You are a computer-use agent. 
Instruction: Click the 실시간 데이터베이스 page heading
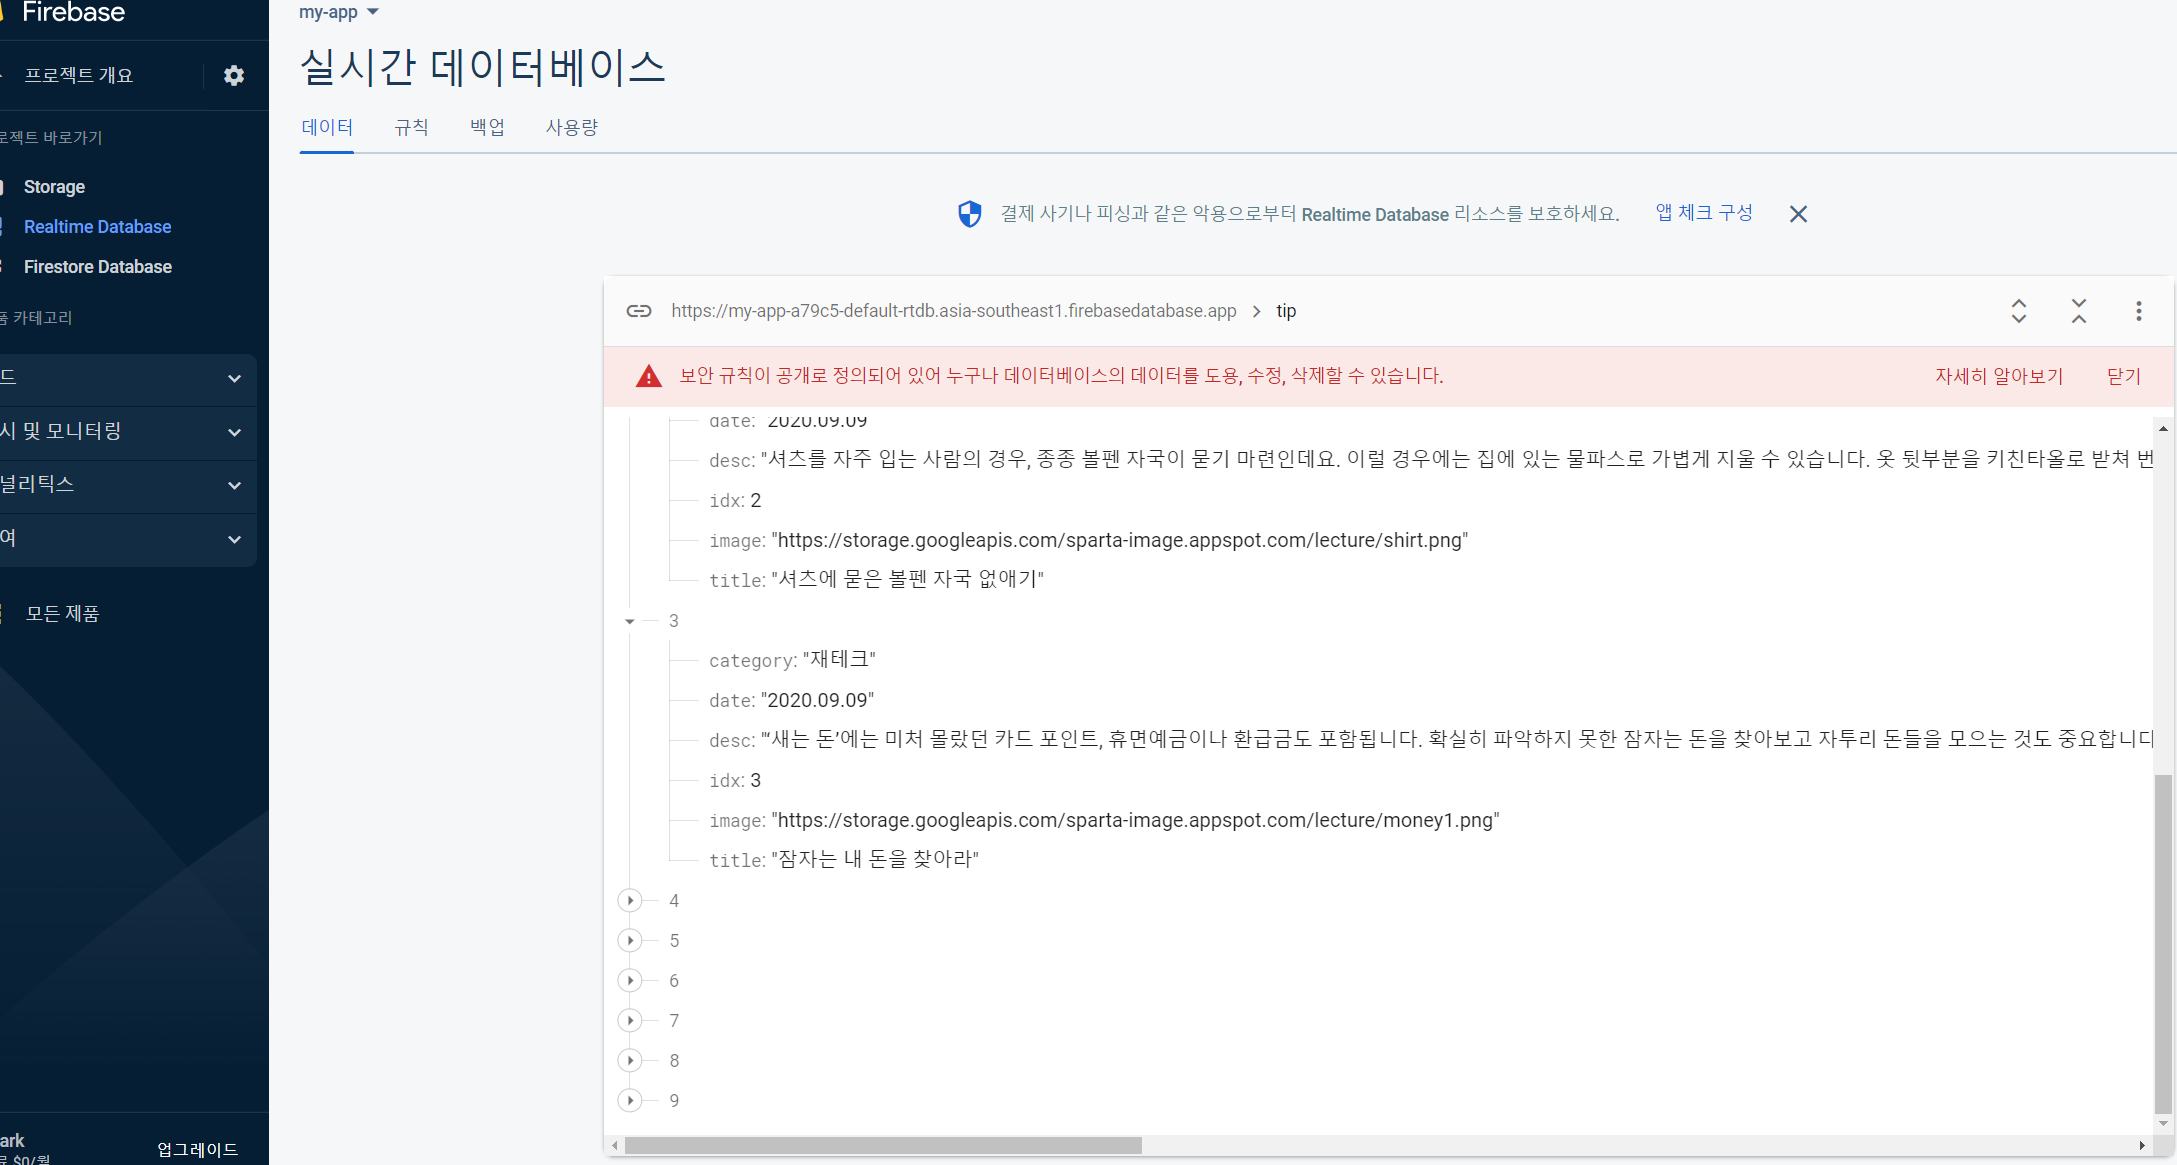pos(483,67)
